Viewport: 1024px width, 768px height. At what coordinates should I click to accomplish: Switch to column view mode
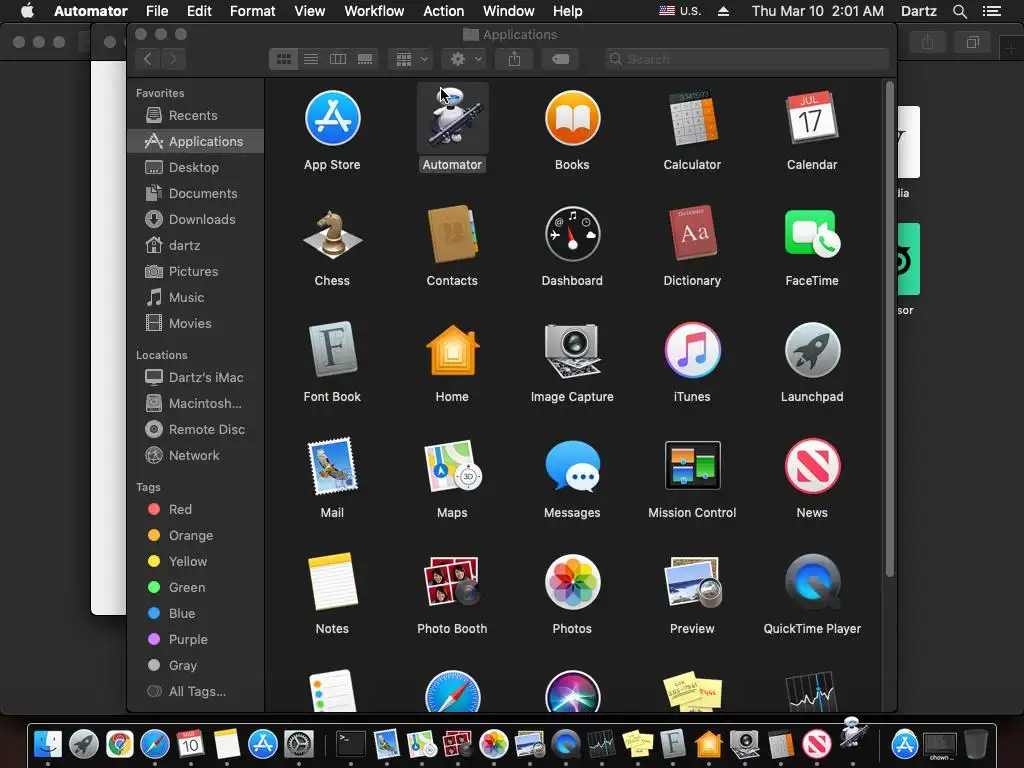coord(338,59)
